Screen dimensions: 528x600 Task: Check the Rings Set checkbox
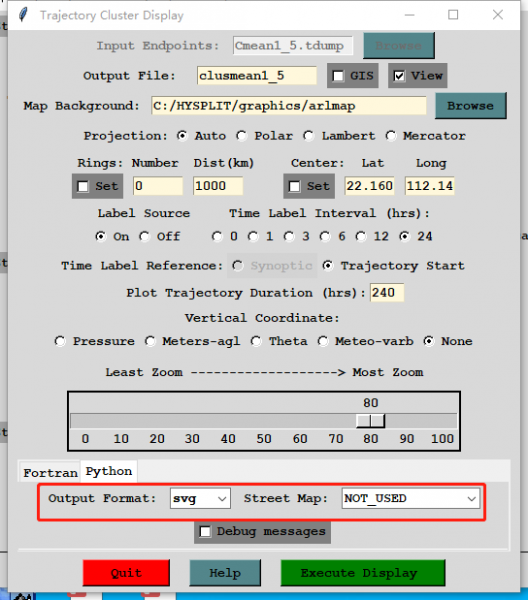tap(83, 186)
